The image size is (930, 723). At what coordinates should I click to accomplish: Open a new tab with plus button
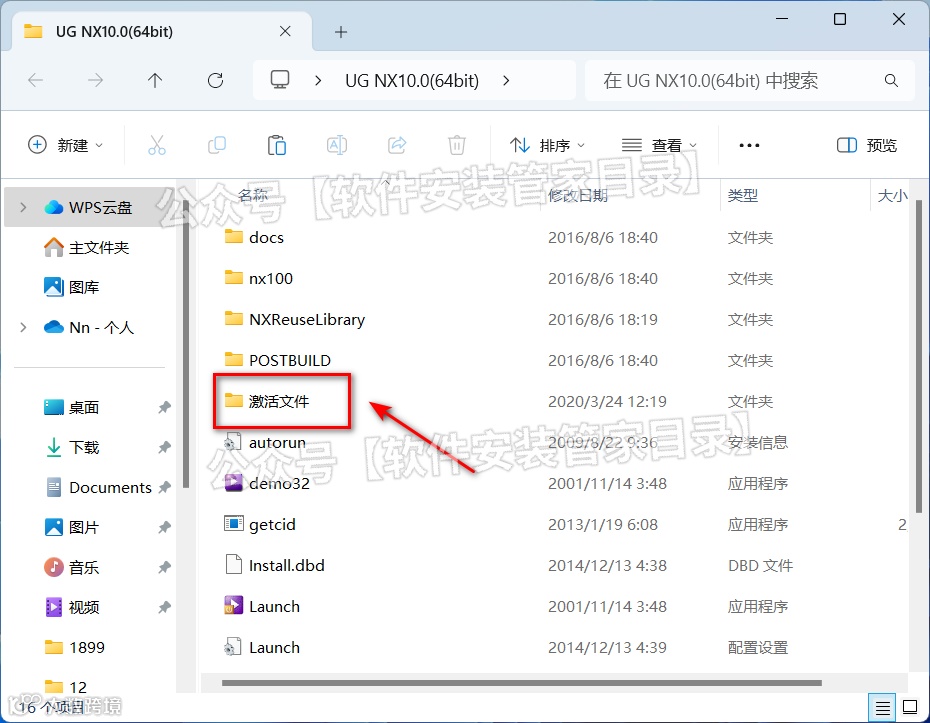pyautogui.click(x=340, y=32)
